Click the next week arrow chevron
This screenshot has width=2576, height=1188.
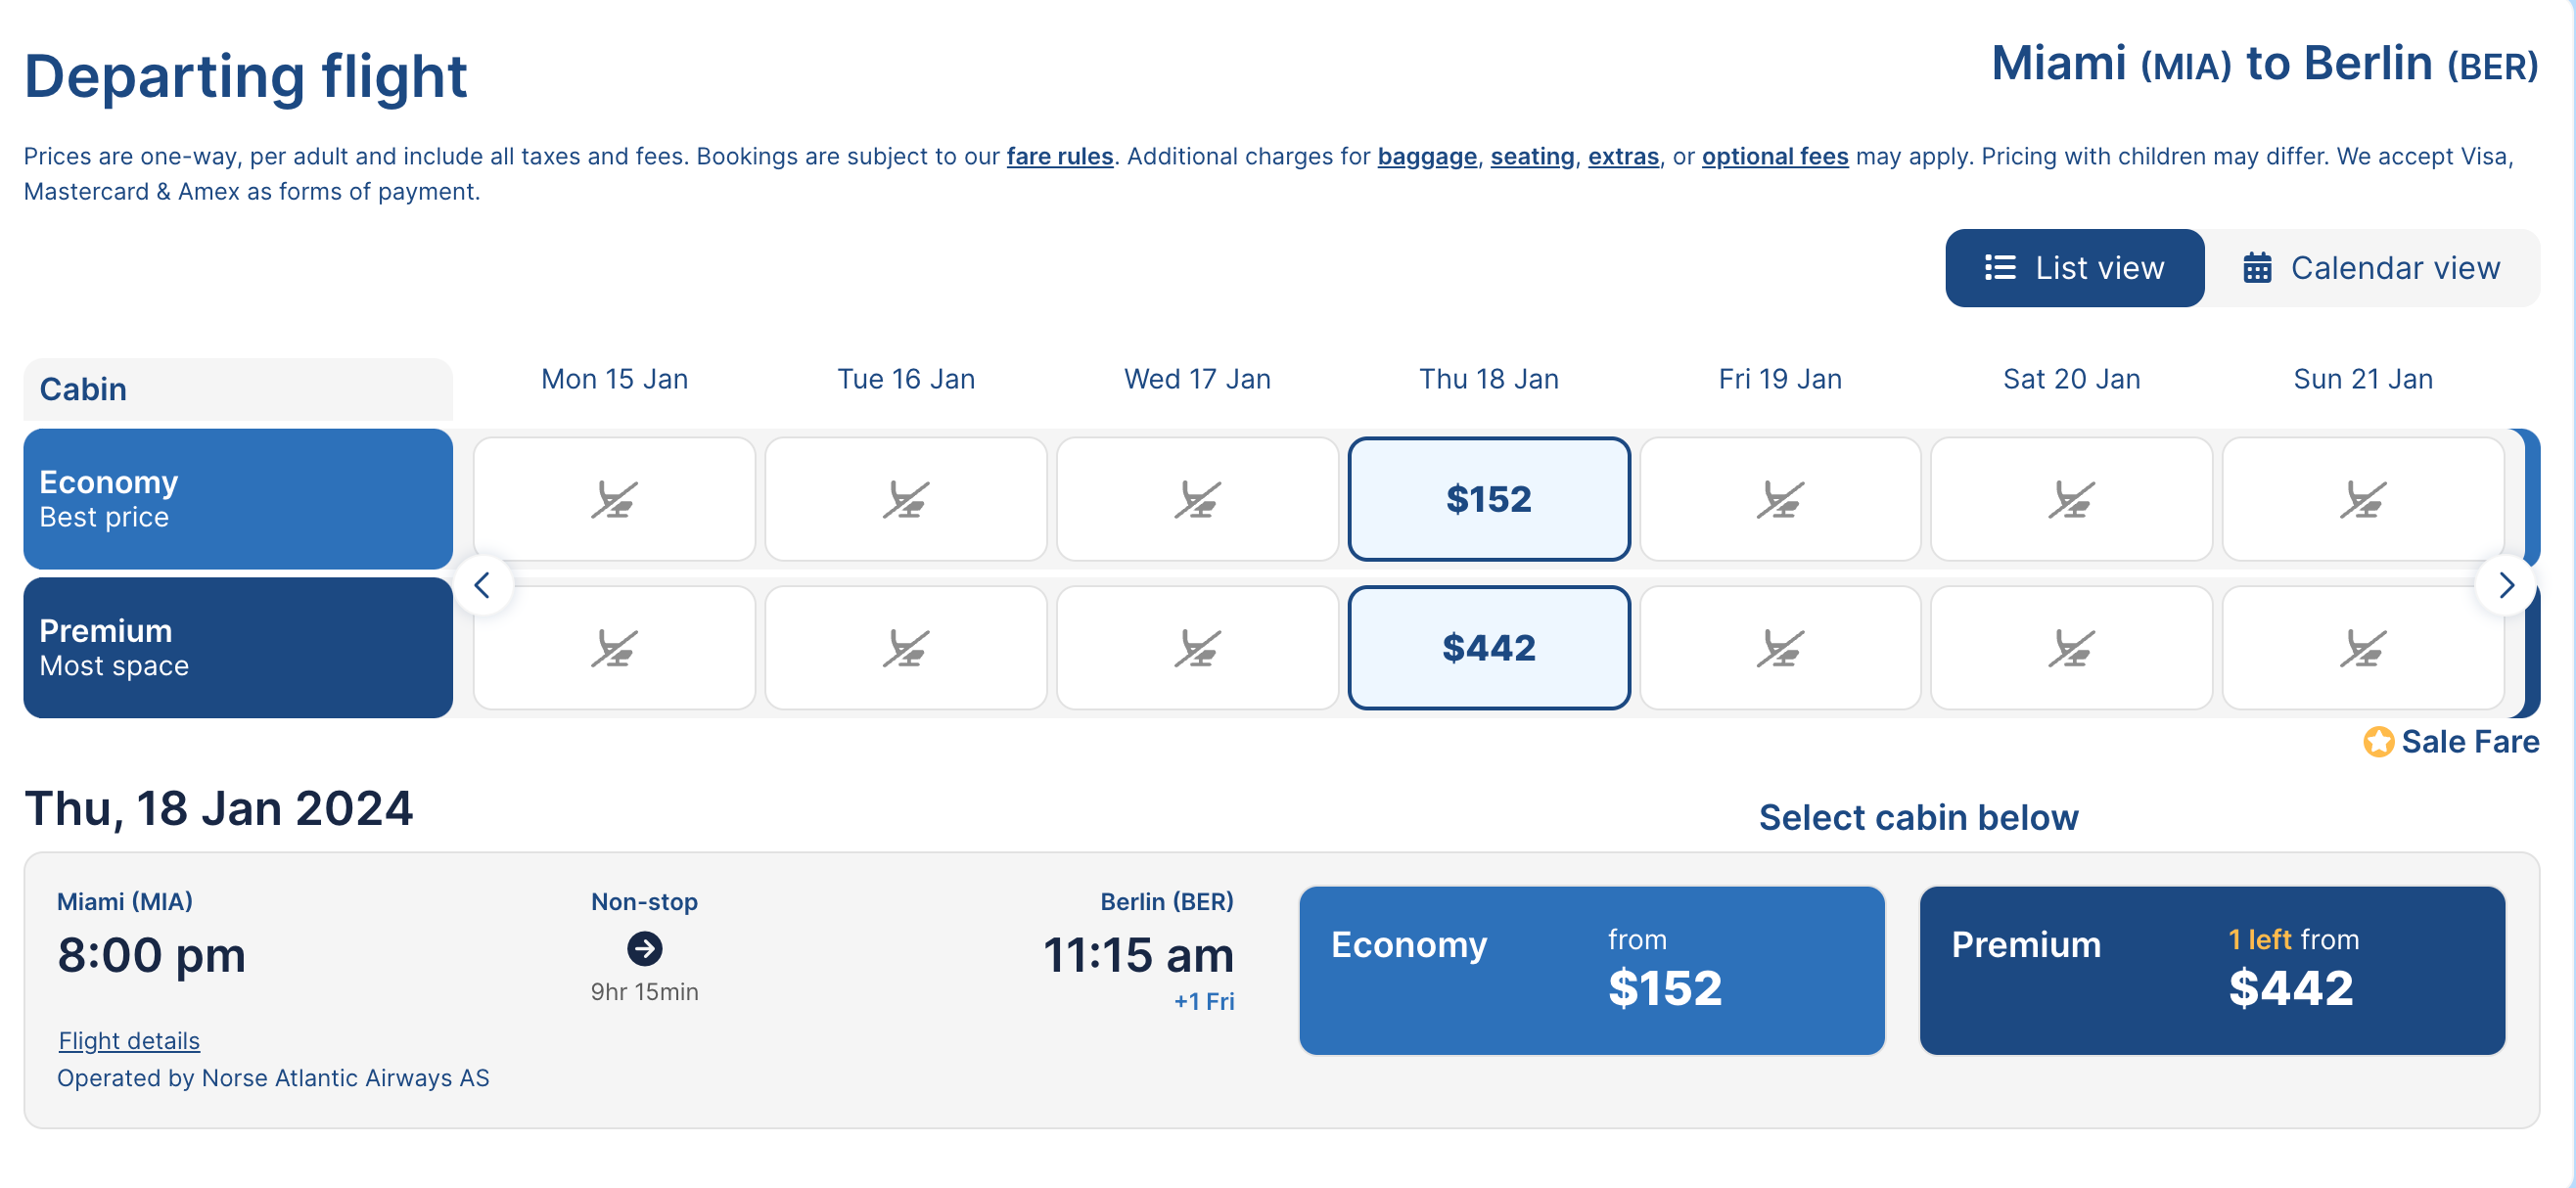2505,585
